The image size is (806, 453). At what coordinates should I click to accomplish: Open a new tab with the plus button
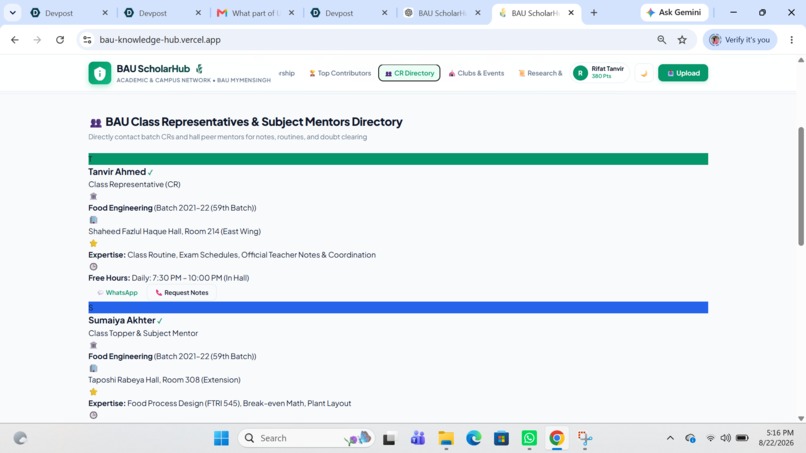594,13
